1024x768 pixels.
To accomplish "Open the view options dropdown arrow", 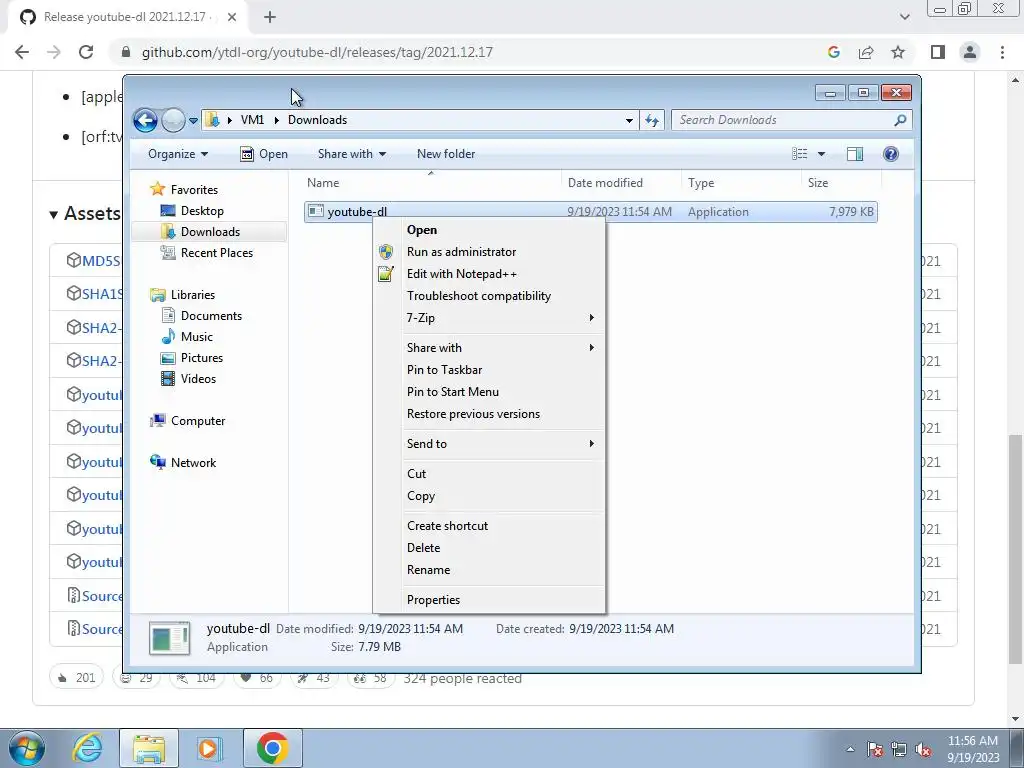I will [821, 154].
